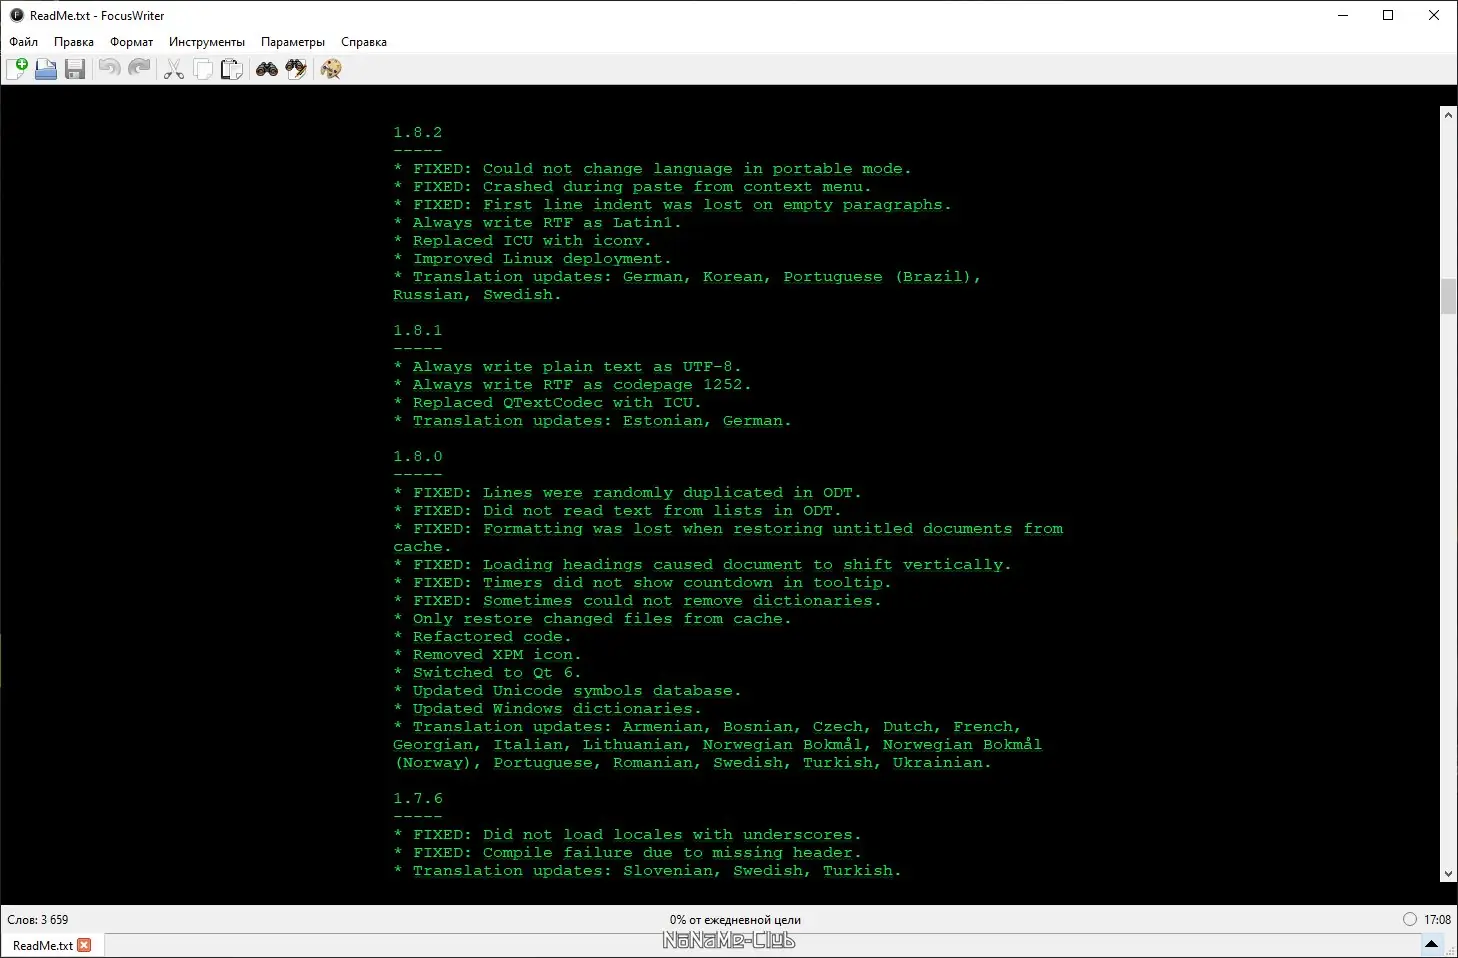Click line 'Crashed during paste from context menu'
1458x958 pixels.
[633, 187]
